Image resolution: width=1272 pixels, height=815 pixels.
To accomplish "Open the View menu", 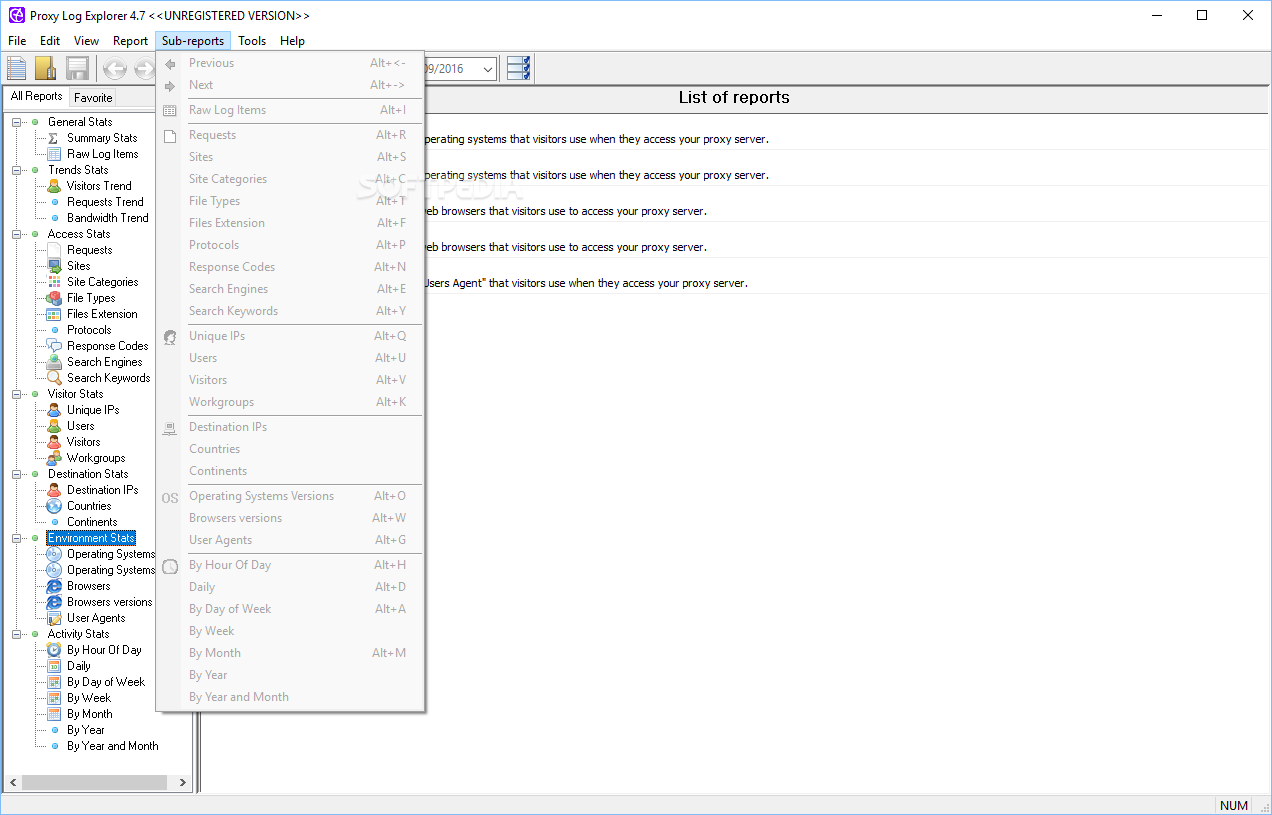I will pyautogui.click(x=86, y=41).
